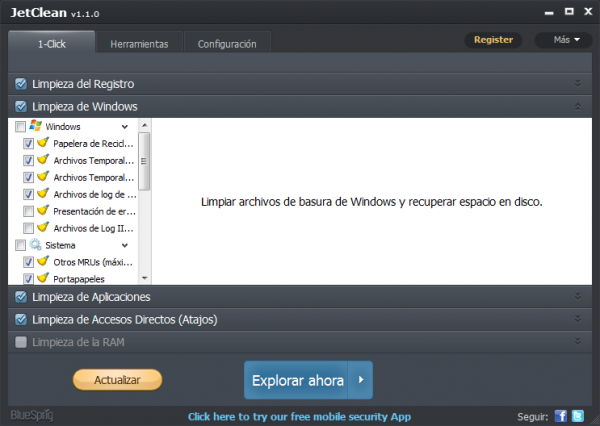Click the tree scrollbar down arrow
The image size is (600, 426).
pyautogui.click(x=144, y=278)
